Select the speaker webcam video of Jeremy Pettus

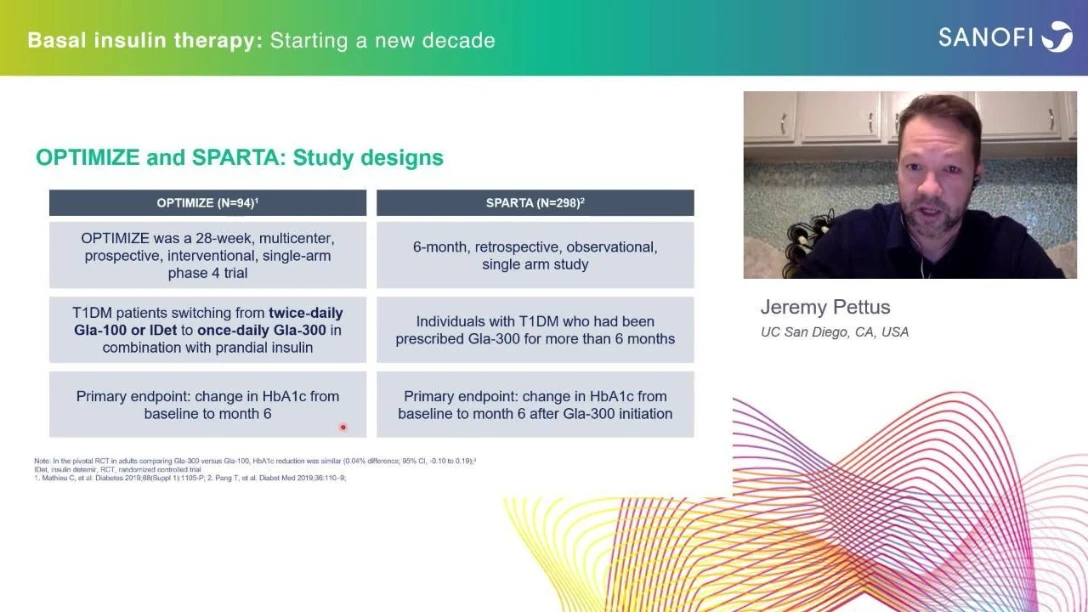pyautogui.click(x=910, y=185)
